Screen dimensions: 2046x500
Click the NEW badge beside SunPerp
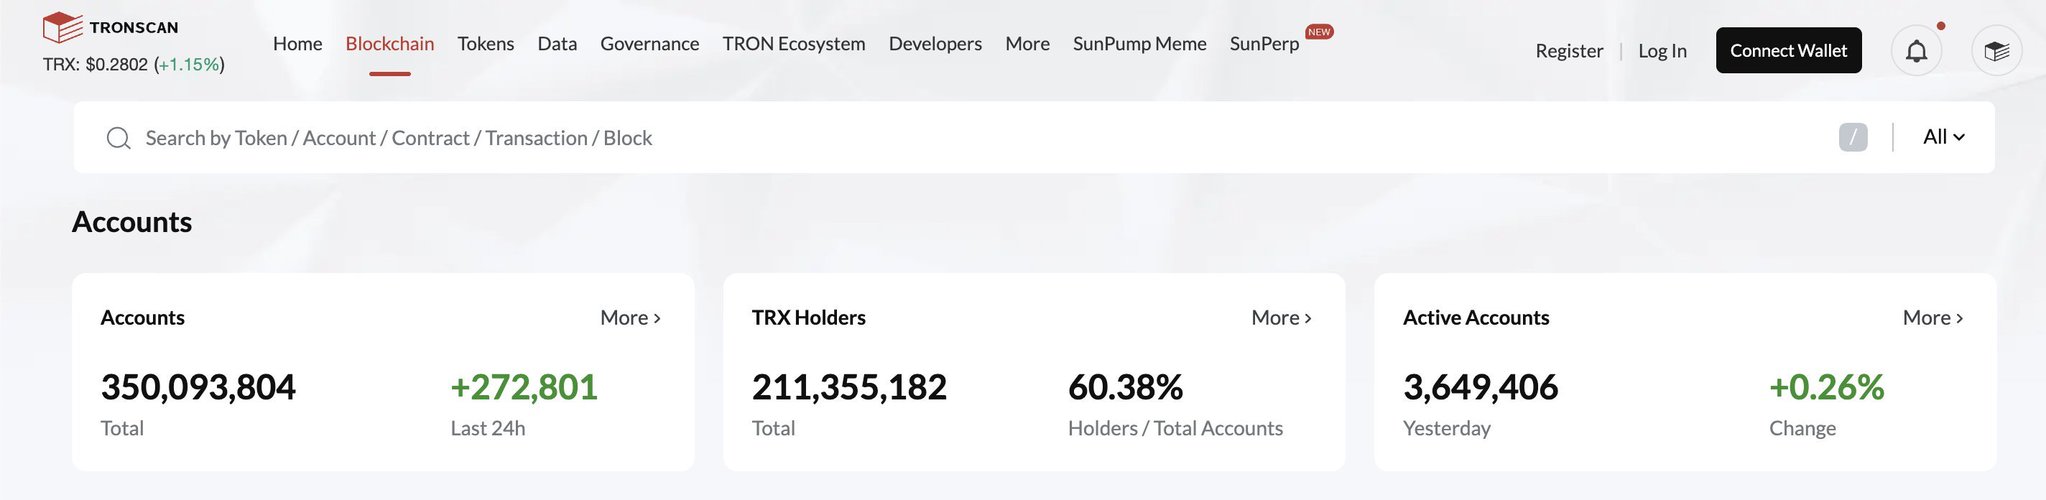click(x=1319, y=32)
